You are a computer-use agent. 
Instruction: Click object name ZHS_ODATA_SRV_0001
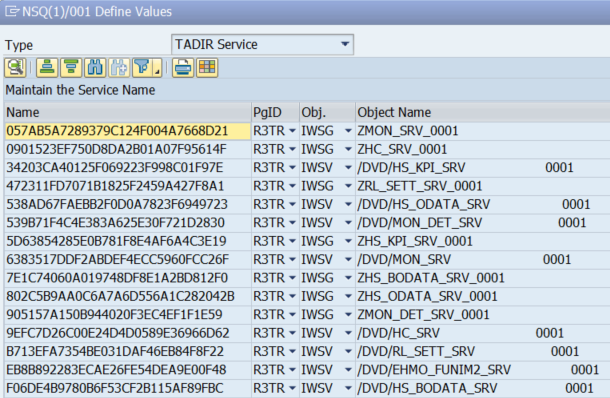coord(428,296)
